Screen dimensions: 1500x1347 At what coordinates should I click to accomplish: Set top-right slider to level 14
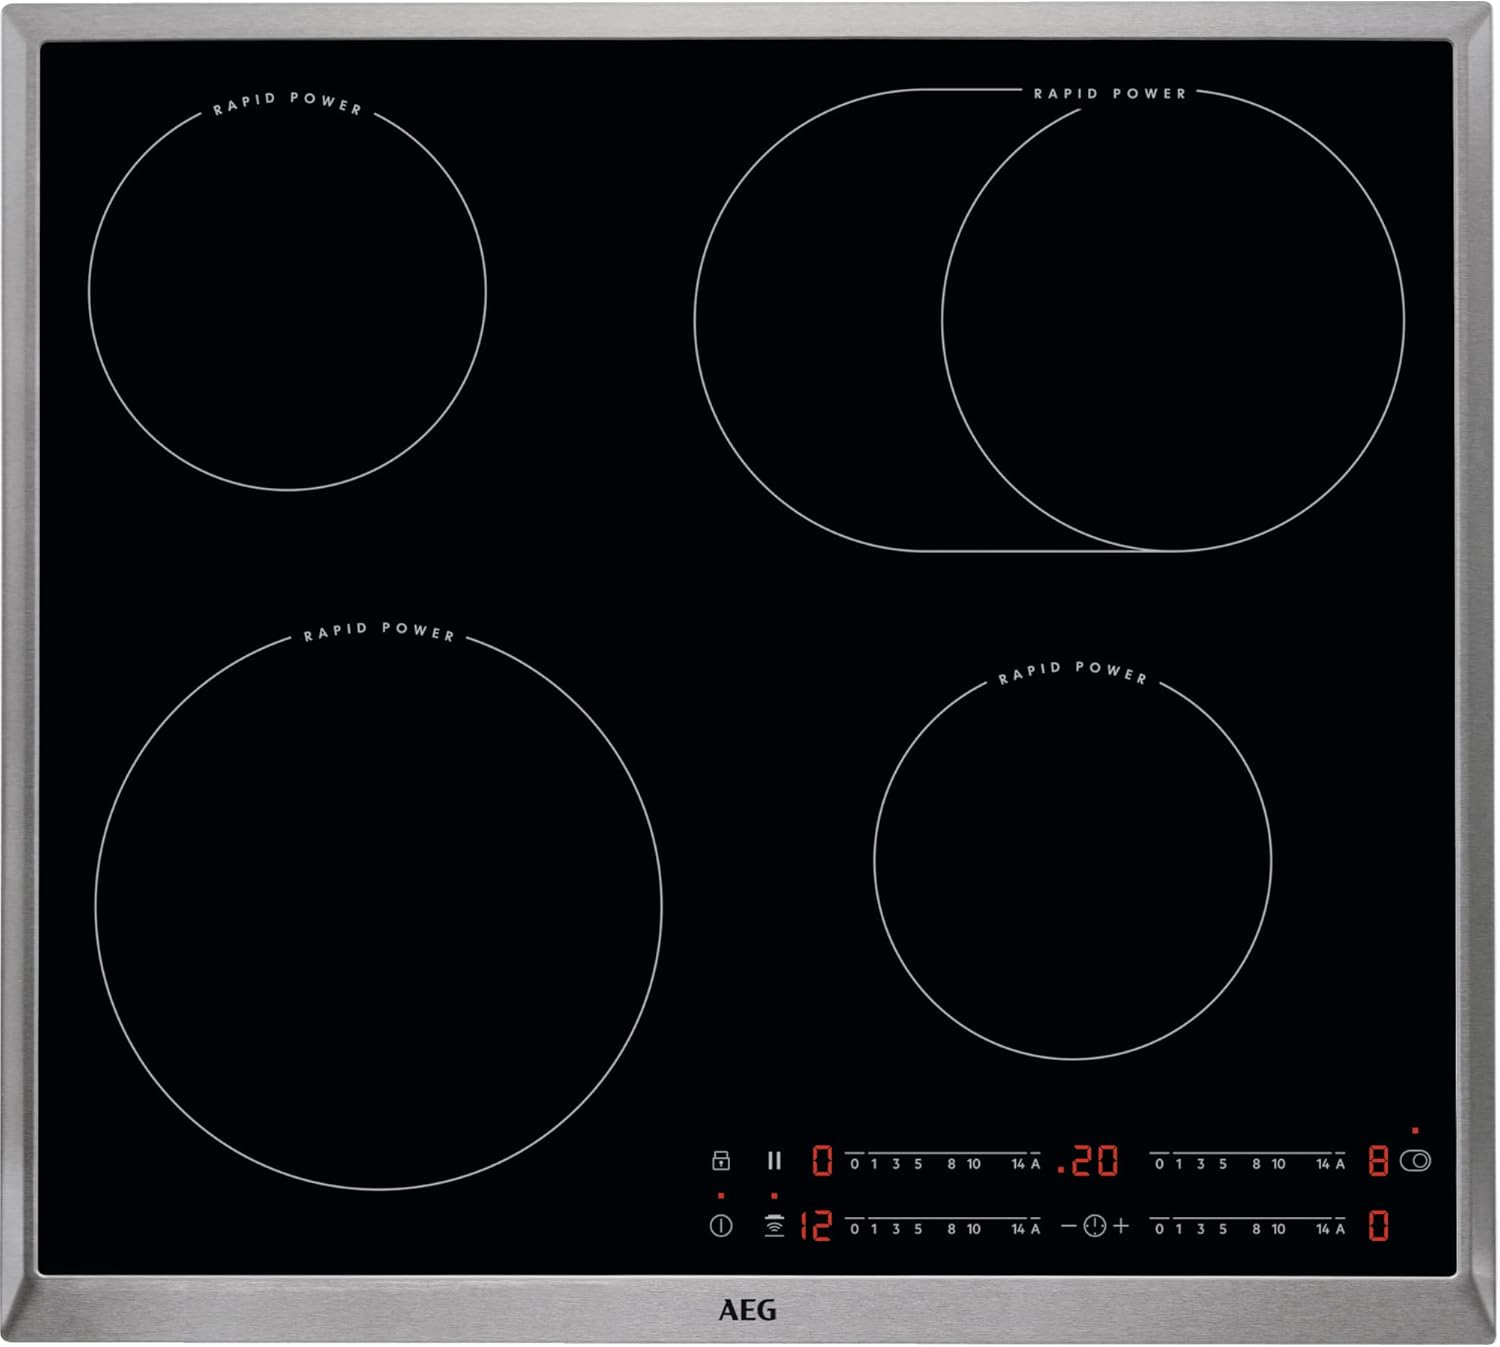tap(1322, 1163)
